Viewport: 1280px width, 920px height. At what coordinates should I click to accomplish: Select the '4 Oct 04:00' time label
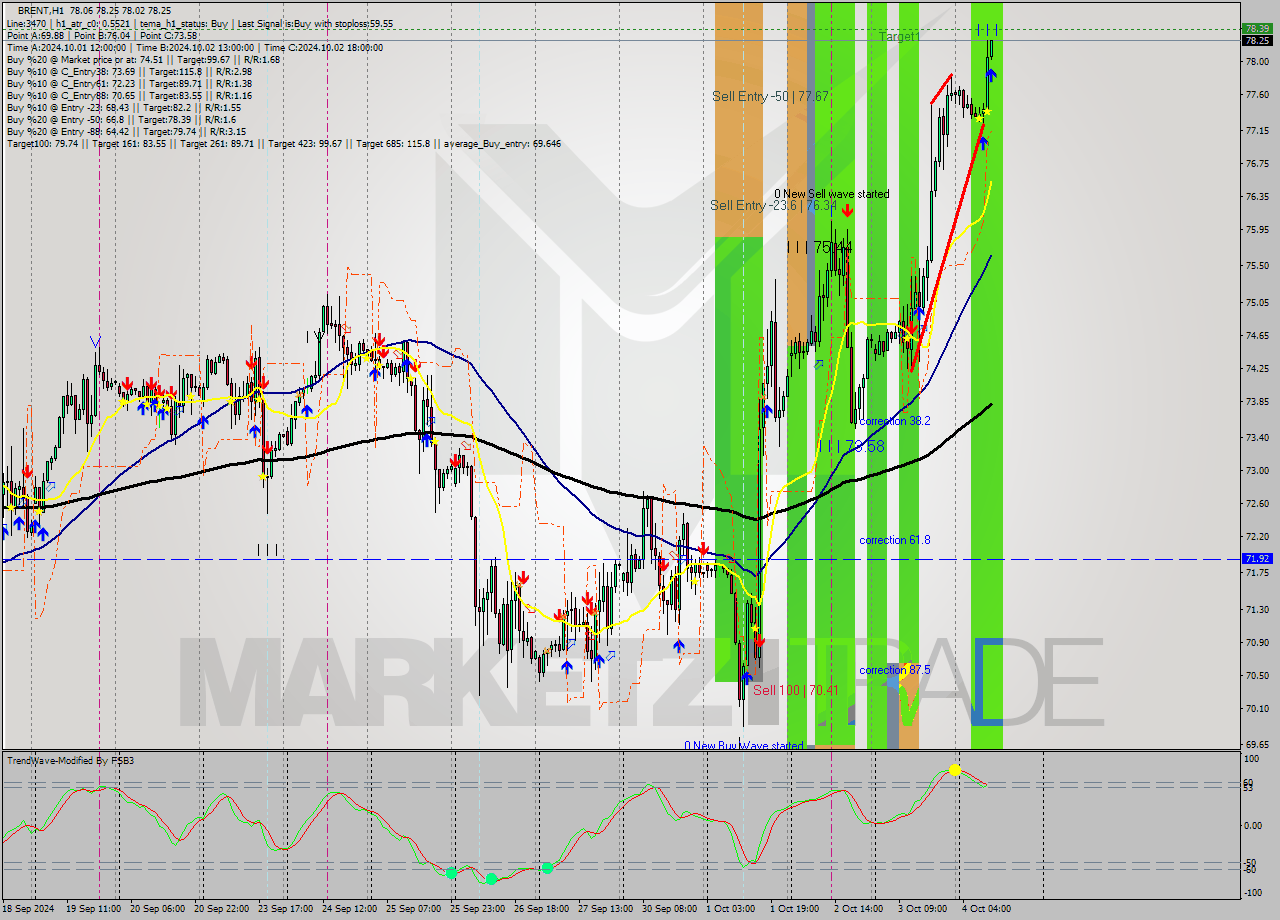[986, 909]
